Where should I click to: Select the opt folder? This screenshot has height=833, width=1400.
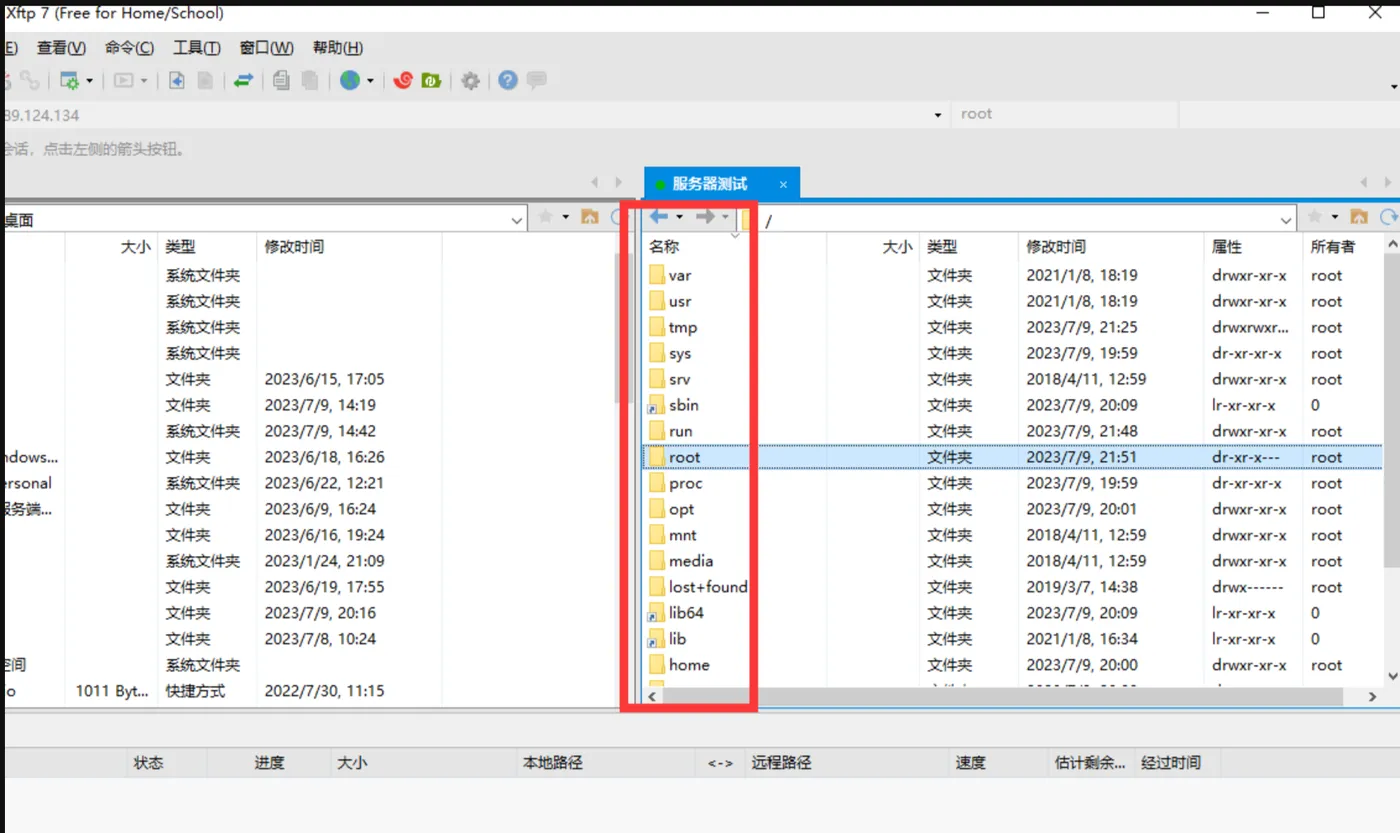pyautogui.click(x=681, y=509)
